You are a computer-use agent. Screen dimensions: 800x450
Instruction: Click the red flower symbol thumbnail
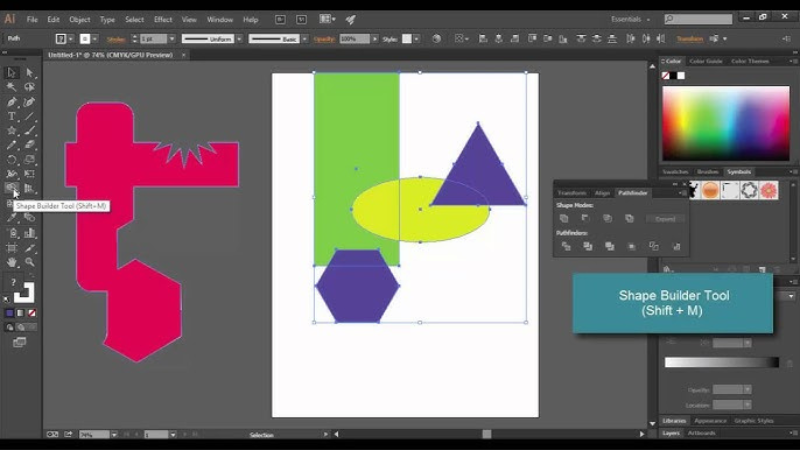[768, 190]
